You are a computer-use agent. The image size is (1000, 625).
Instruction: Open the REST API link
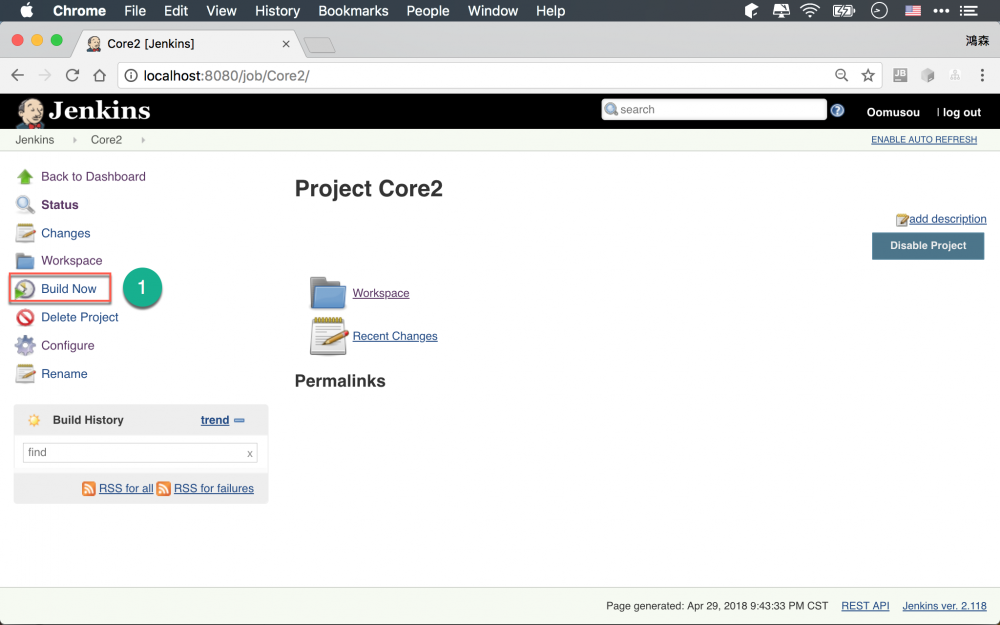tap(864, 605)
